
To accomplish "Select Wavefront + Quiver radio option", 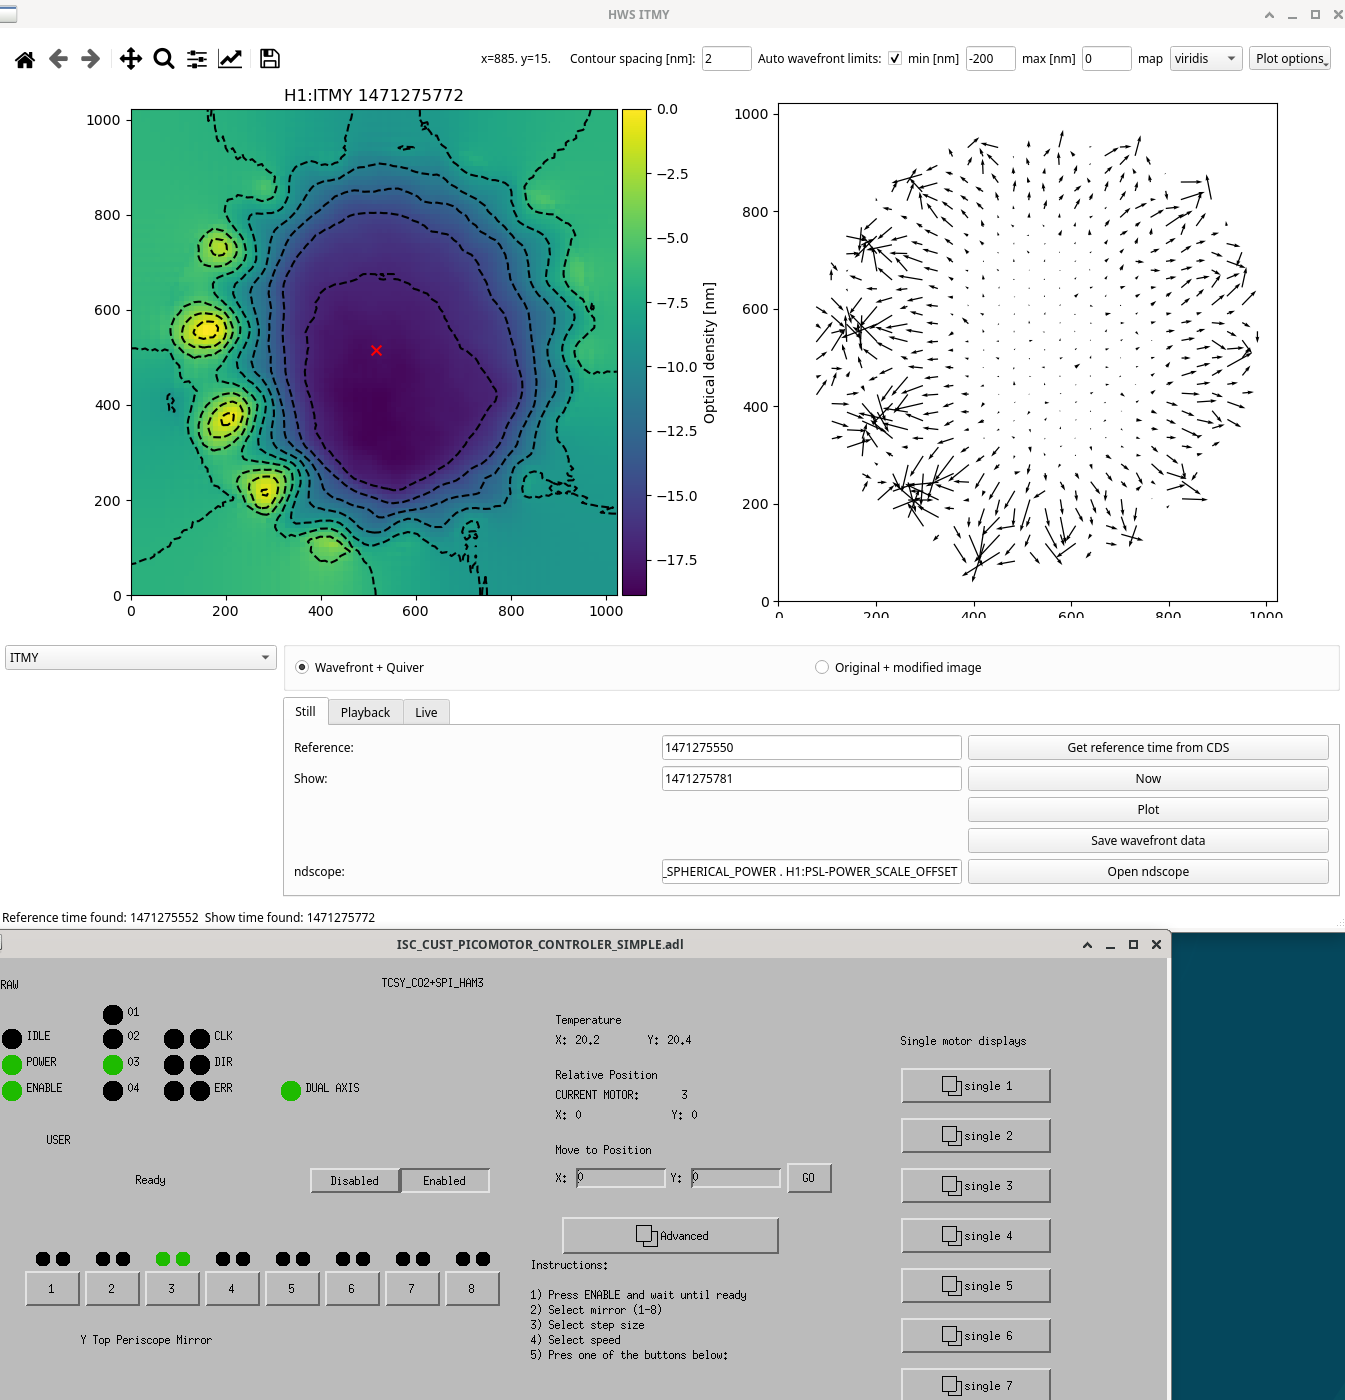I will pos(302,667).
